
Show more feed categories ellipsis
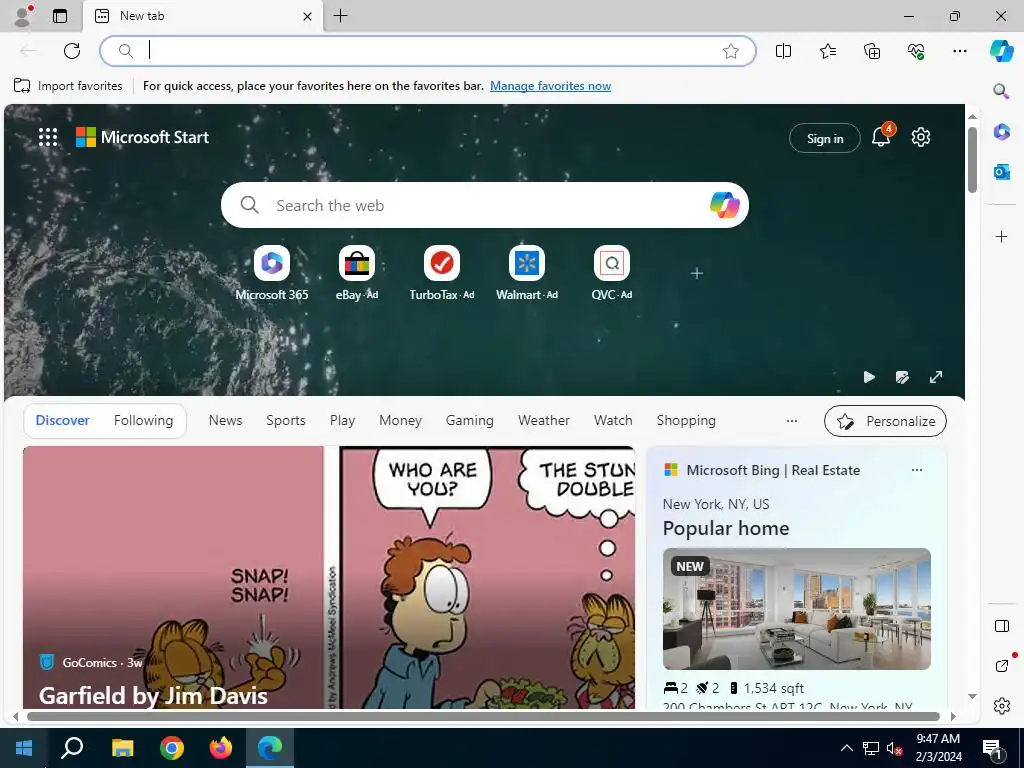coord(792,421)
